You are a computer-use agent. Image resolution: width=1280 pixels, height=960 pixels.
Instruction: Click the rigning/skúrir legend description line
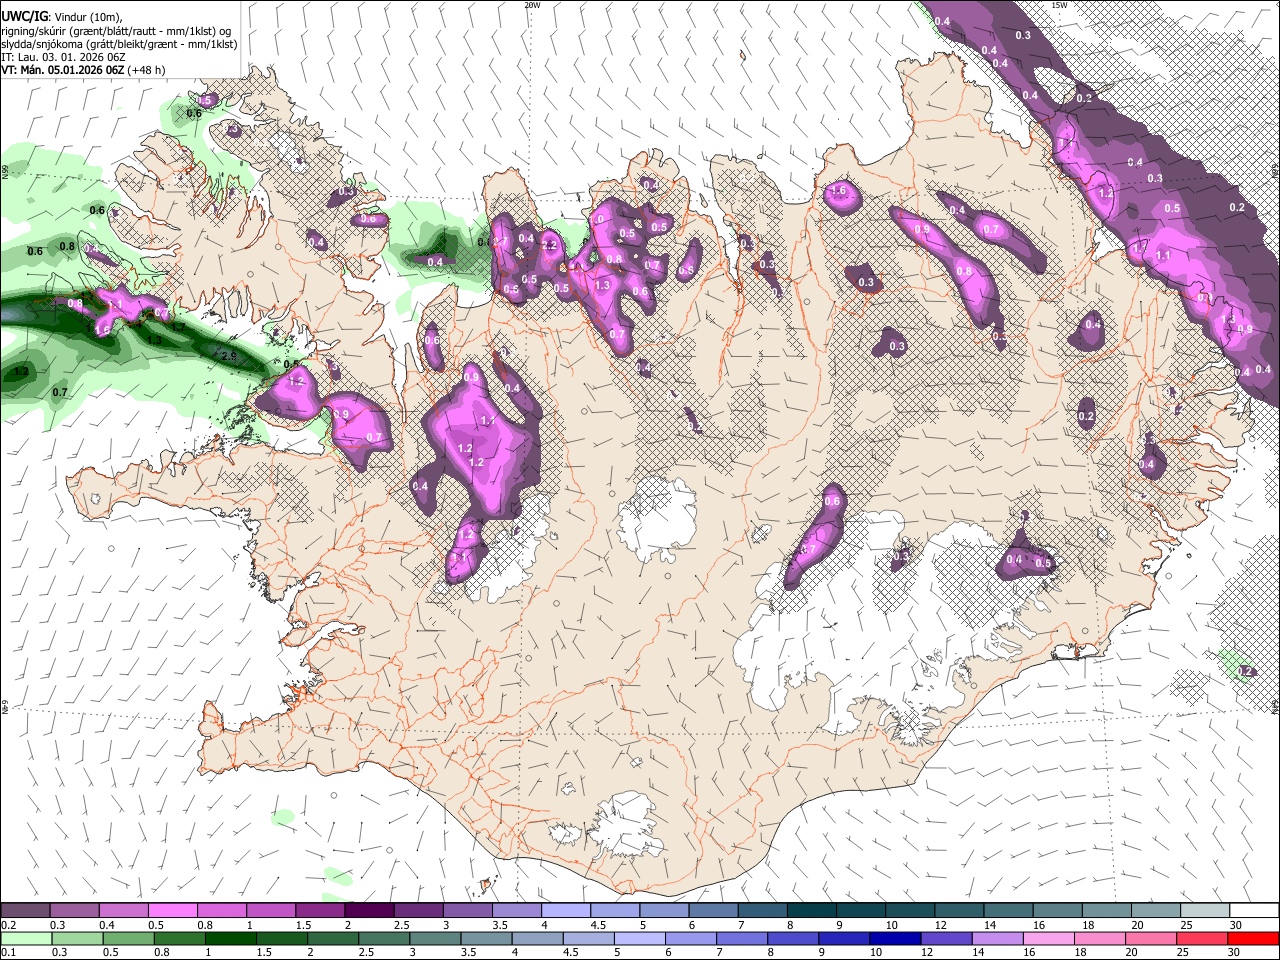[118, 31]
